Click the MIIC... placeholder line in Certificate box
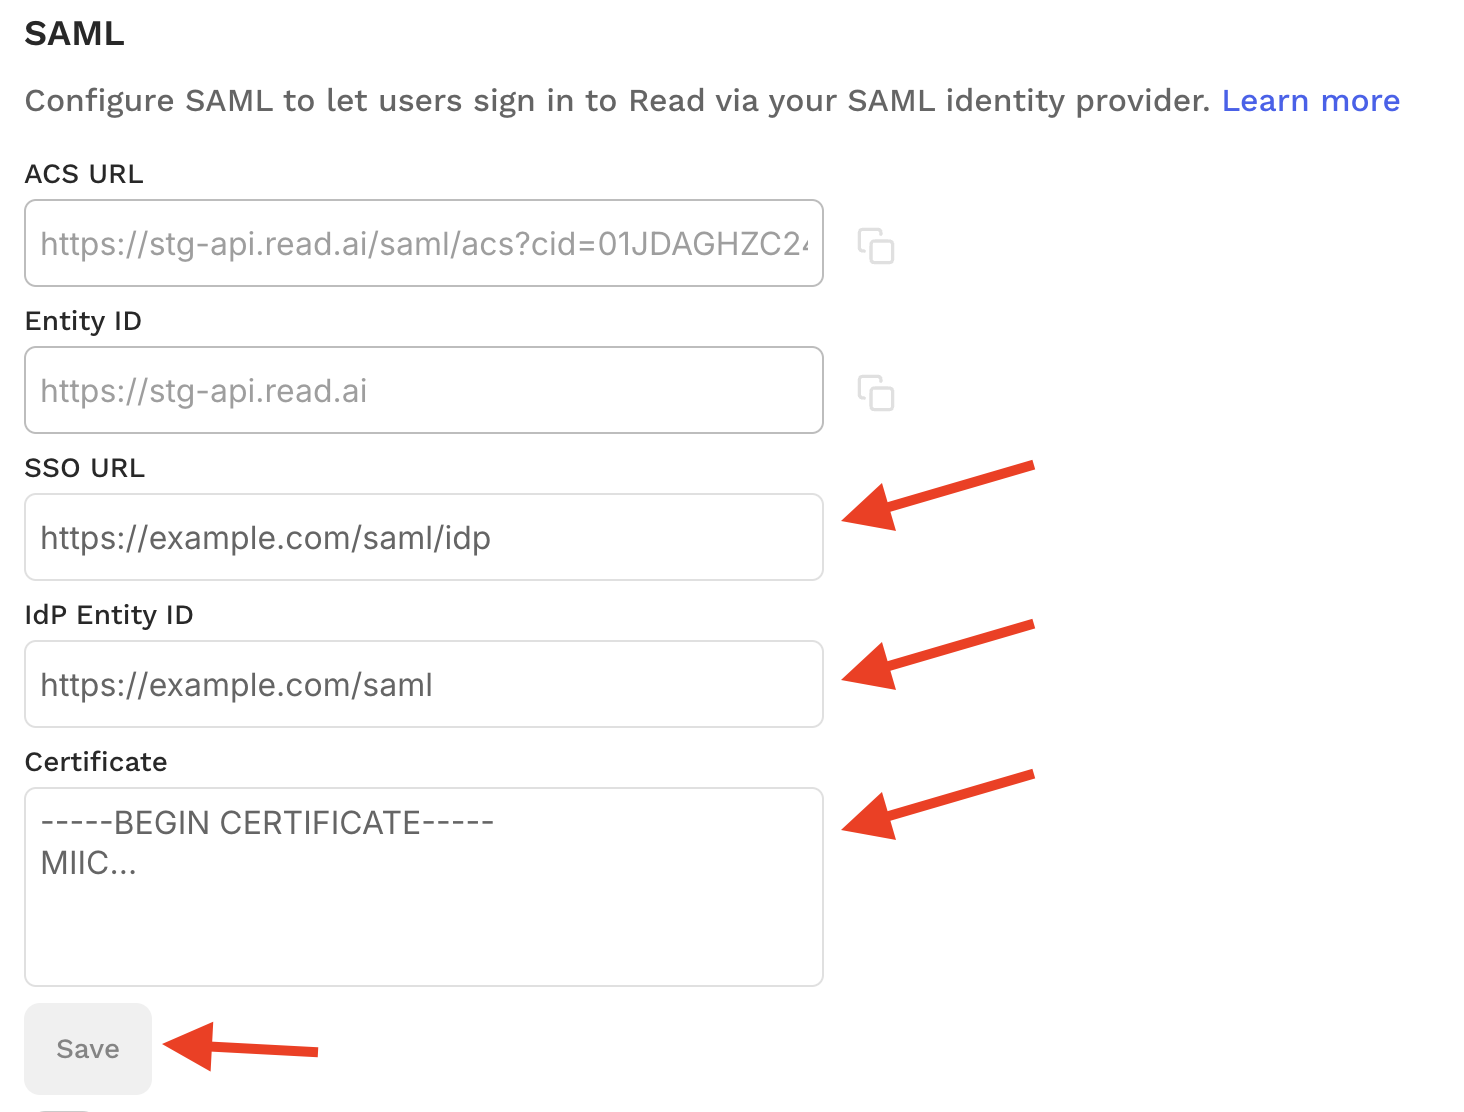 (89, 863)
